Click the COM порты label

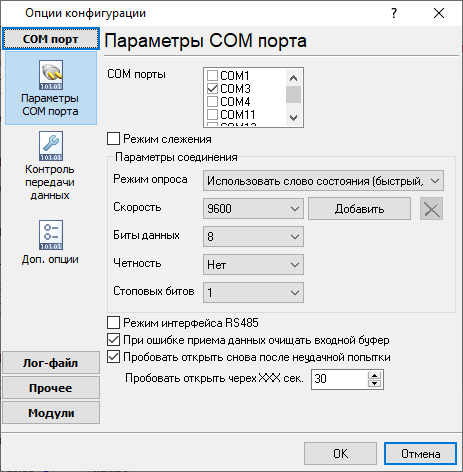coord(136,74)
